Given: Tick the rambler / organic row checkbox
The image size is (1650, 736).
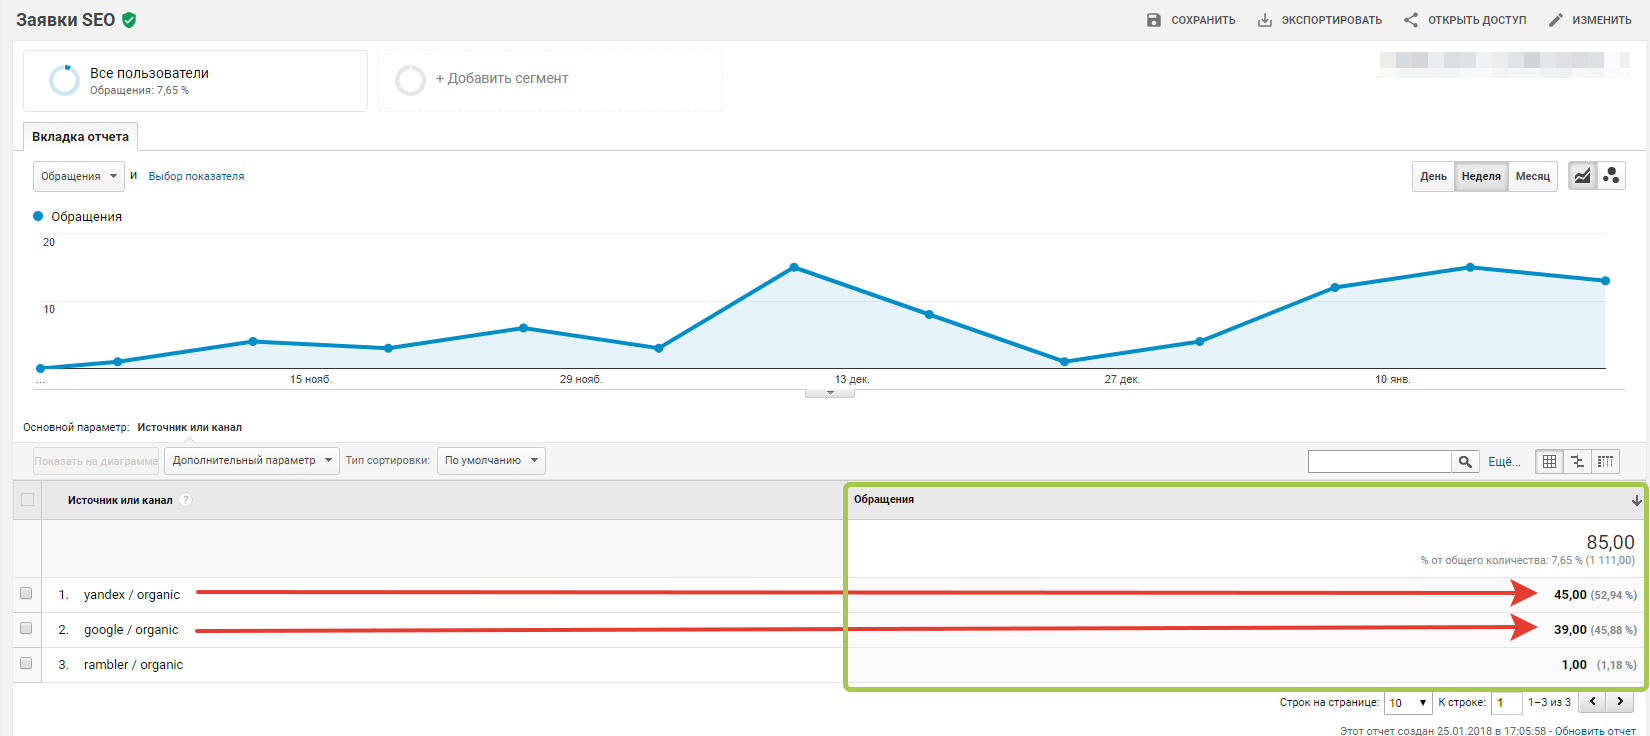Looking at the screenshot, I should coord(26,664).
